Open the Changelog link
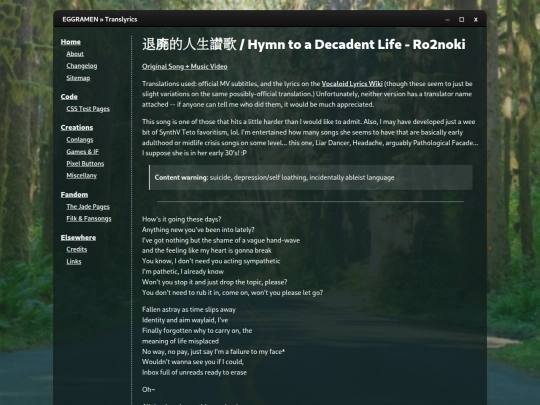This screenshot has height=405, width=540. (x=82, y=66)
